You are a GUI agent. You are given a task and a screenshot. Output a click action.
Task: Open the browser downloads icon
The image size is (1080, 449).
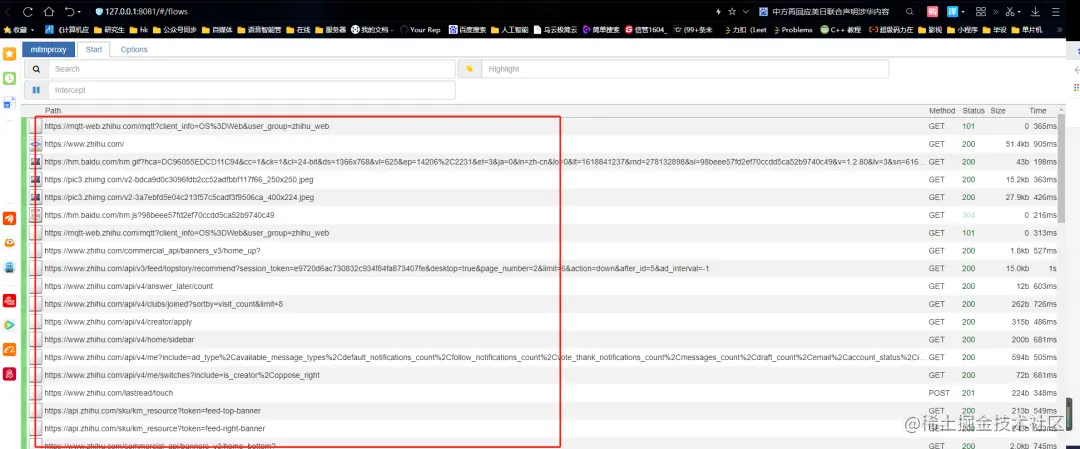(x=1035, y=12)
